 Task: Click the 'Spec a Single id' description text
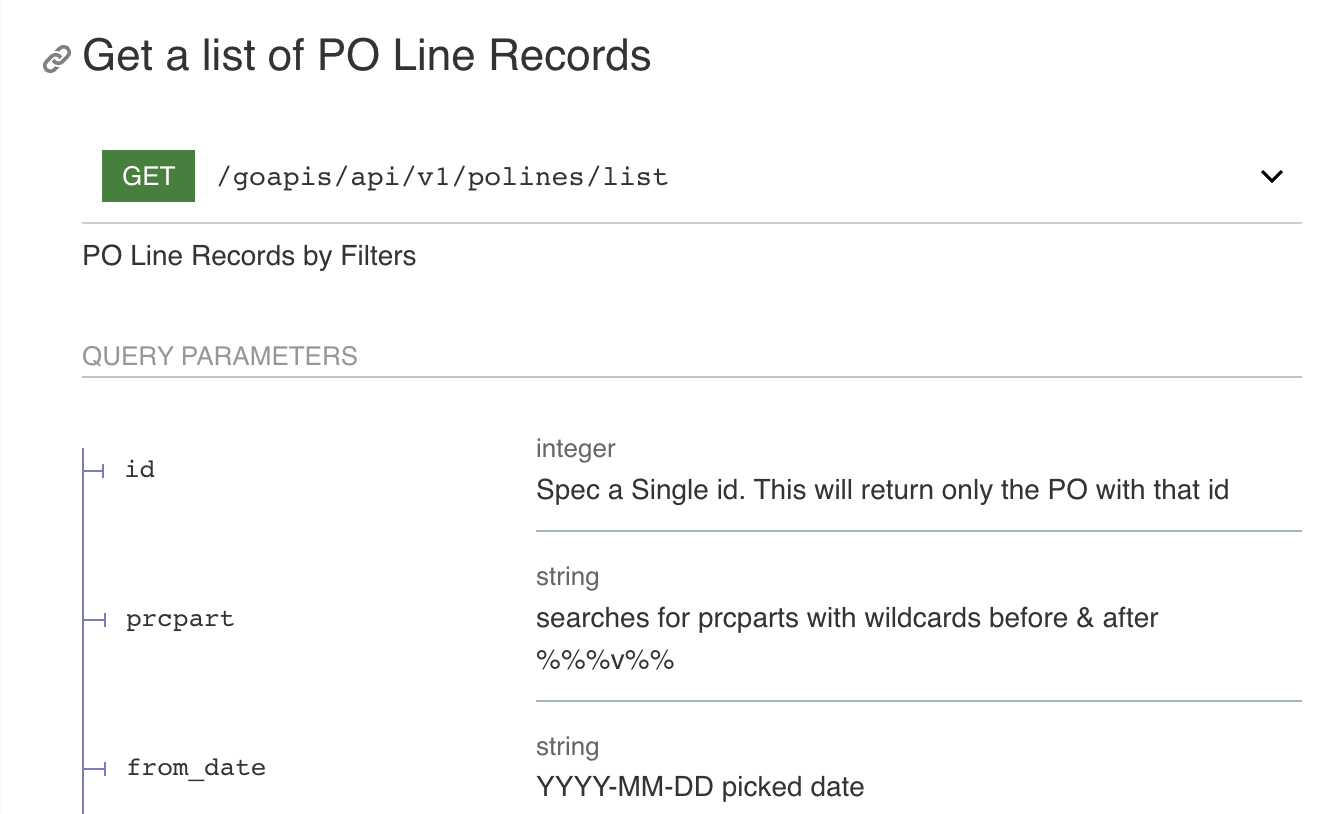(x=882, y=490)
